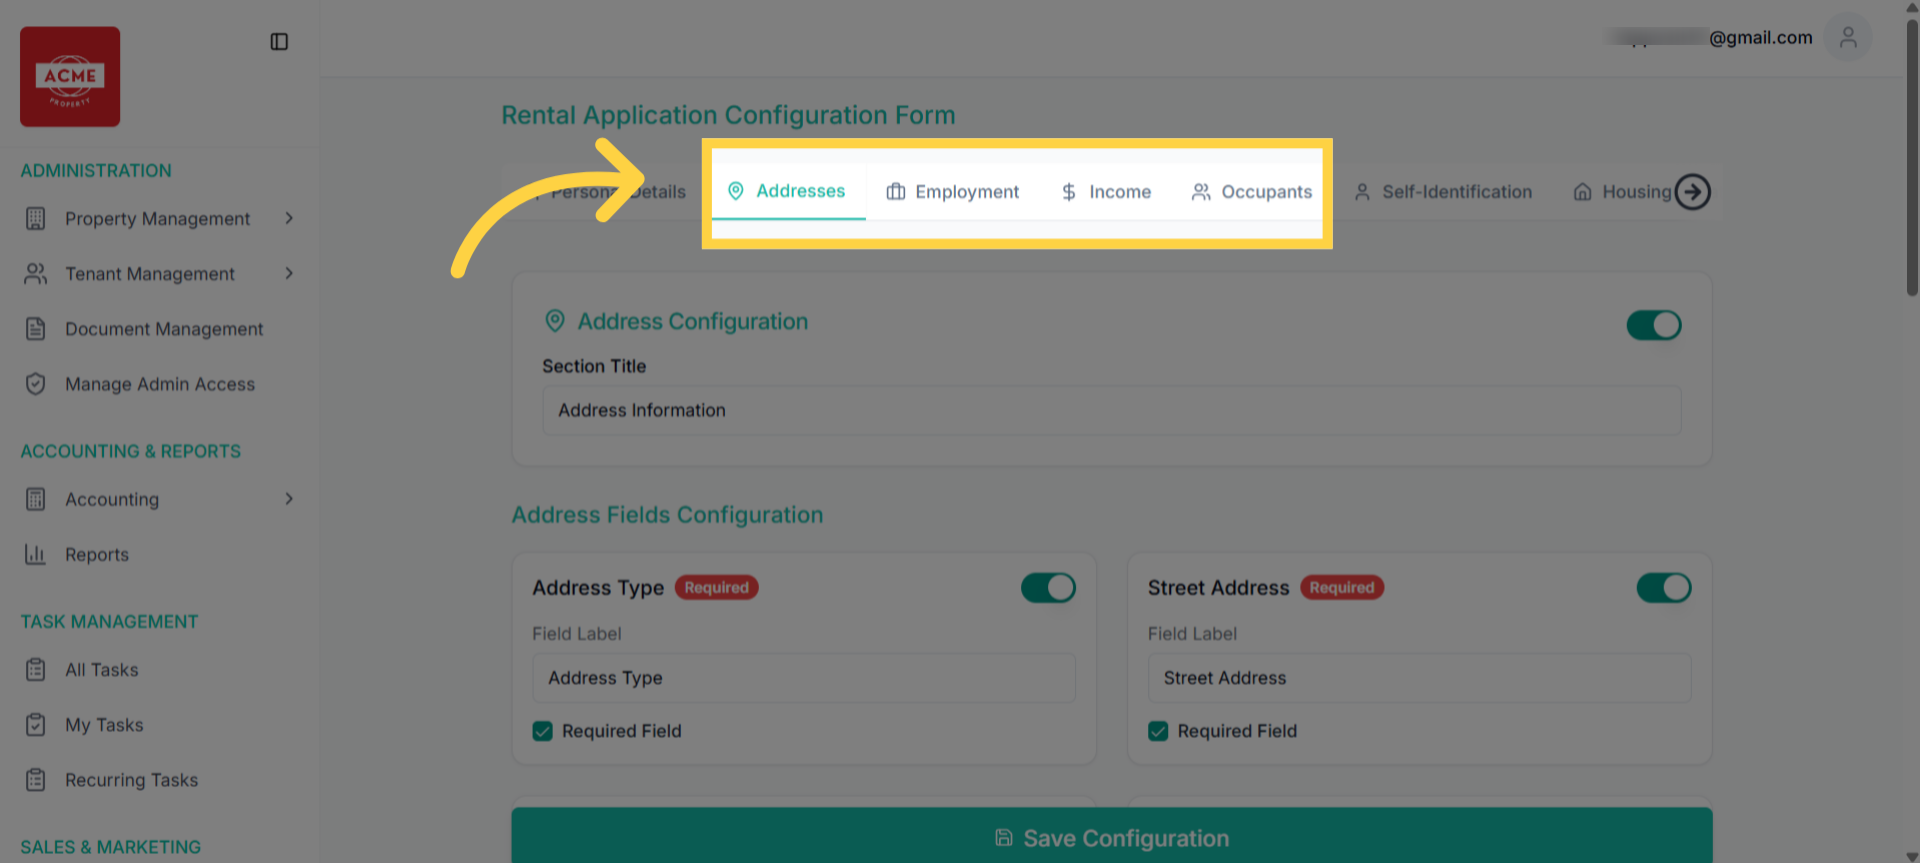Expand Tenant Management chevron
Screen dimensions: 1920x863
[289, 273]
